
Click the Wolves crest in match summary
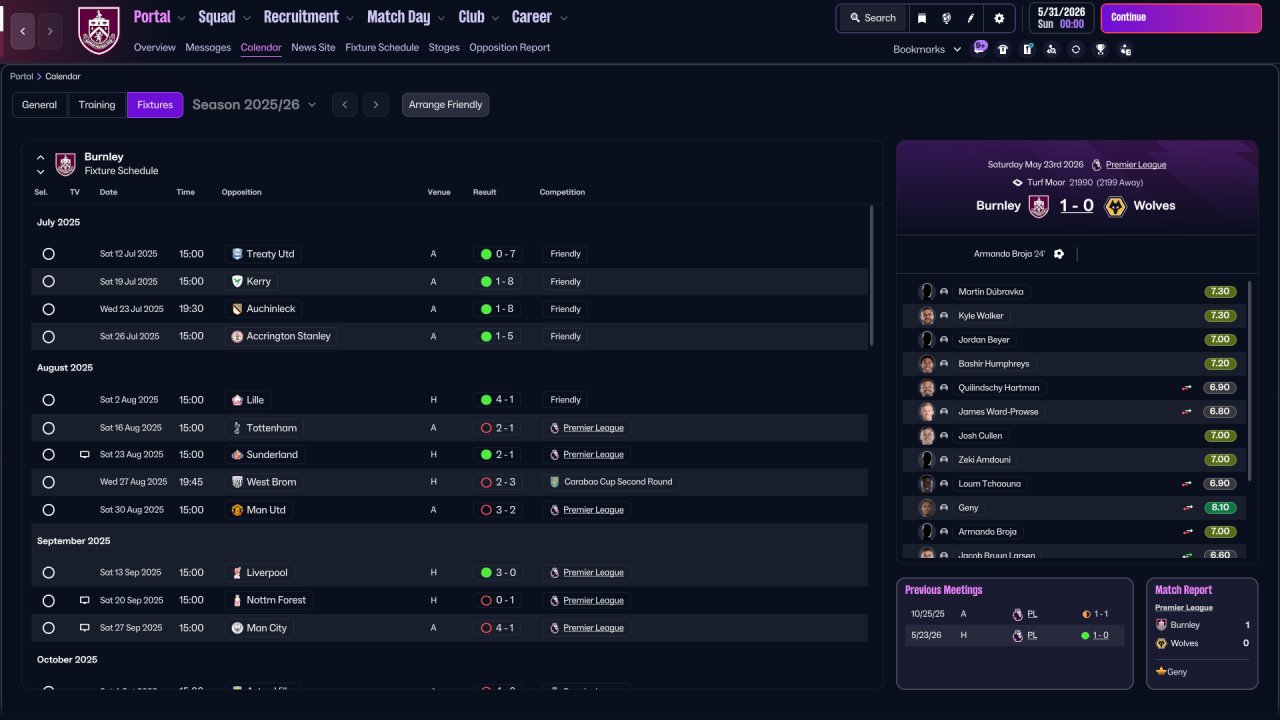point(1115,206)
